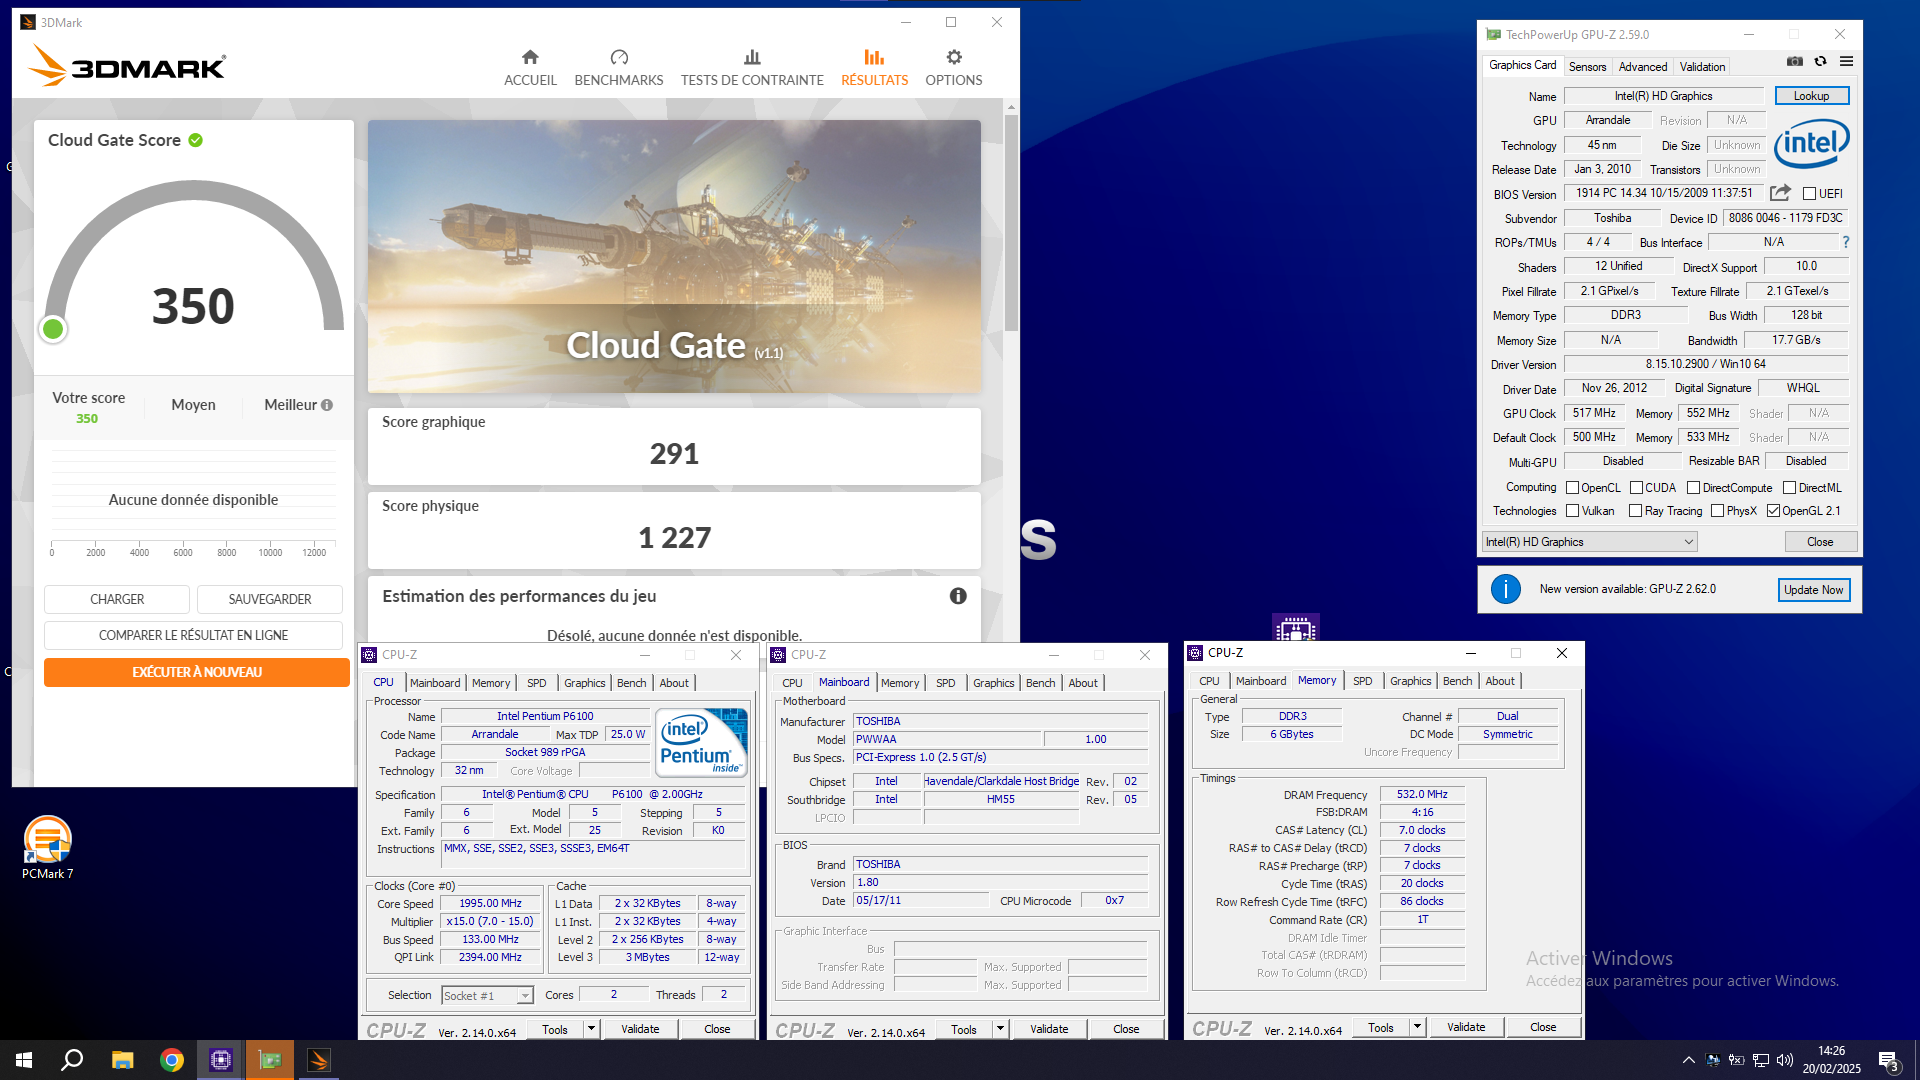Click the 3DMark logo

(127, 65)
